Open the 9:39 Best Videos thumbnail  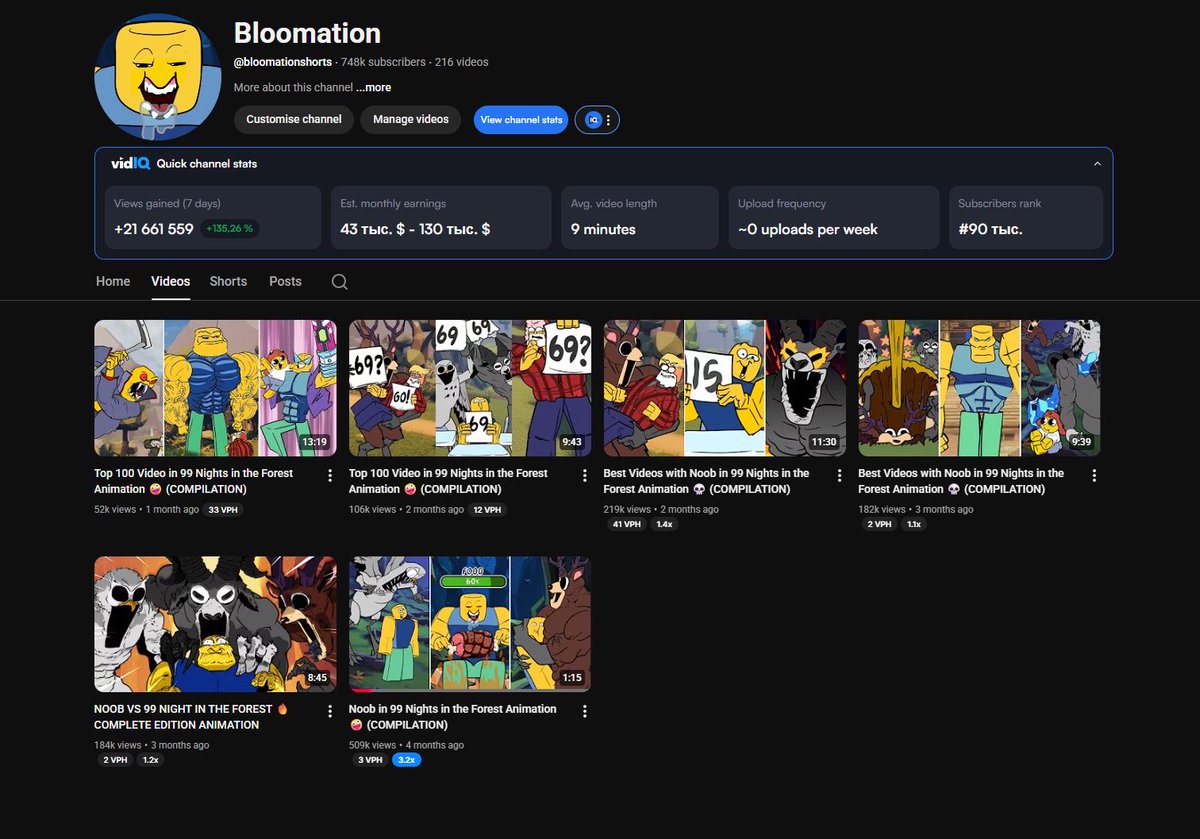(x=979, y=388)
